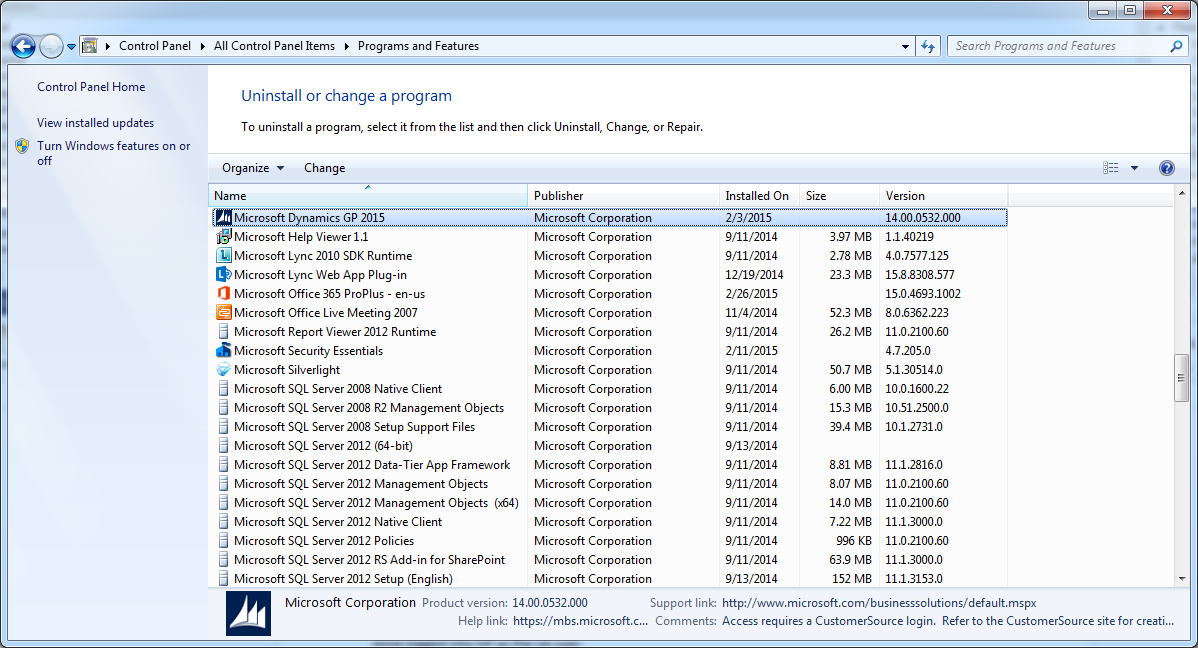This screenshot has height=648, width=1198.
Task: Refresh the Programs and Features list
Action: [x=928, y=47]
